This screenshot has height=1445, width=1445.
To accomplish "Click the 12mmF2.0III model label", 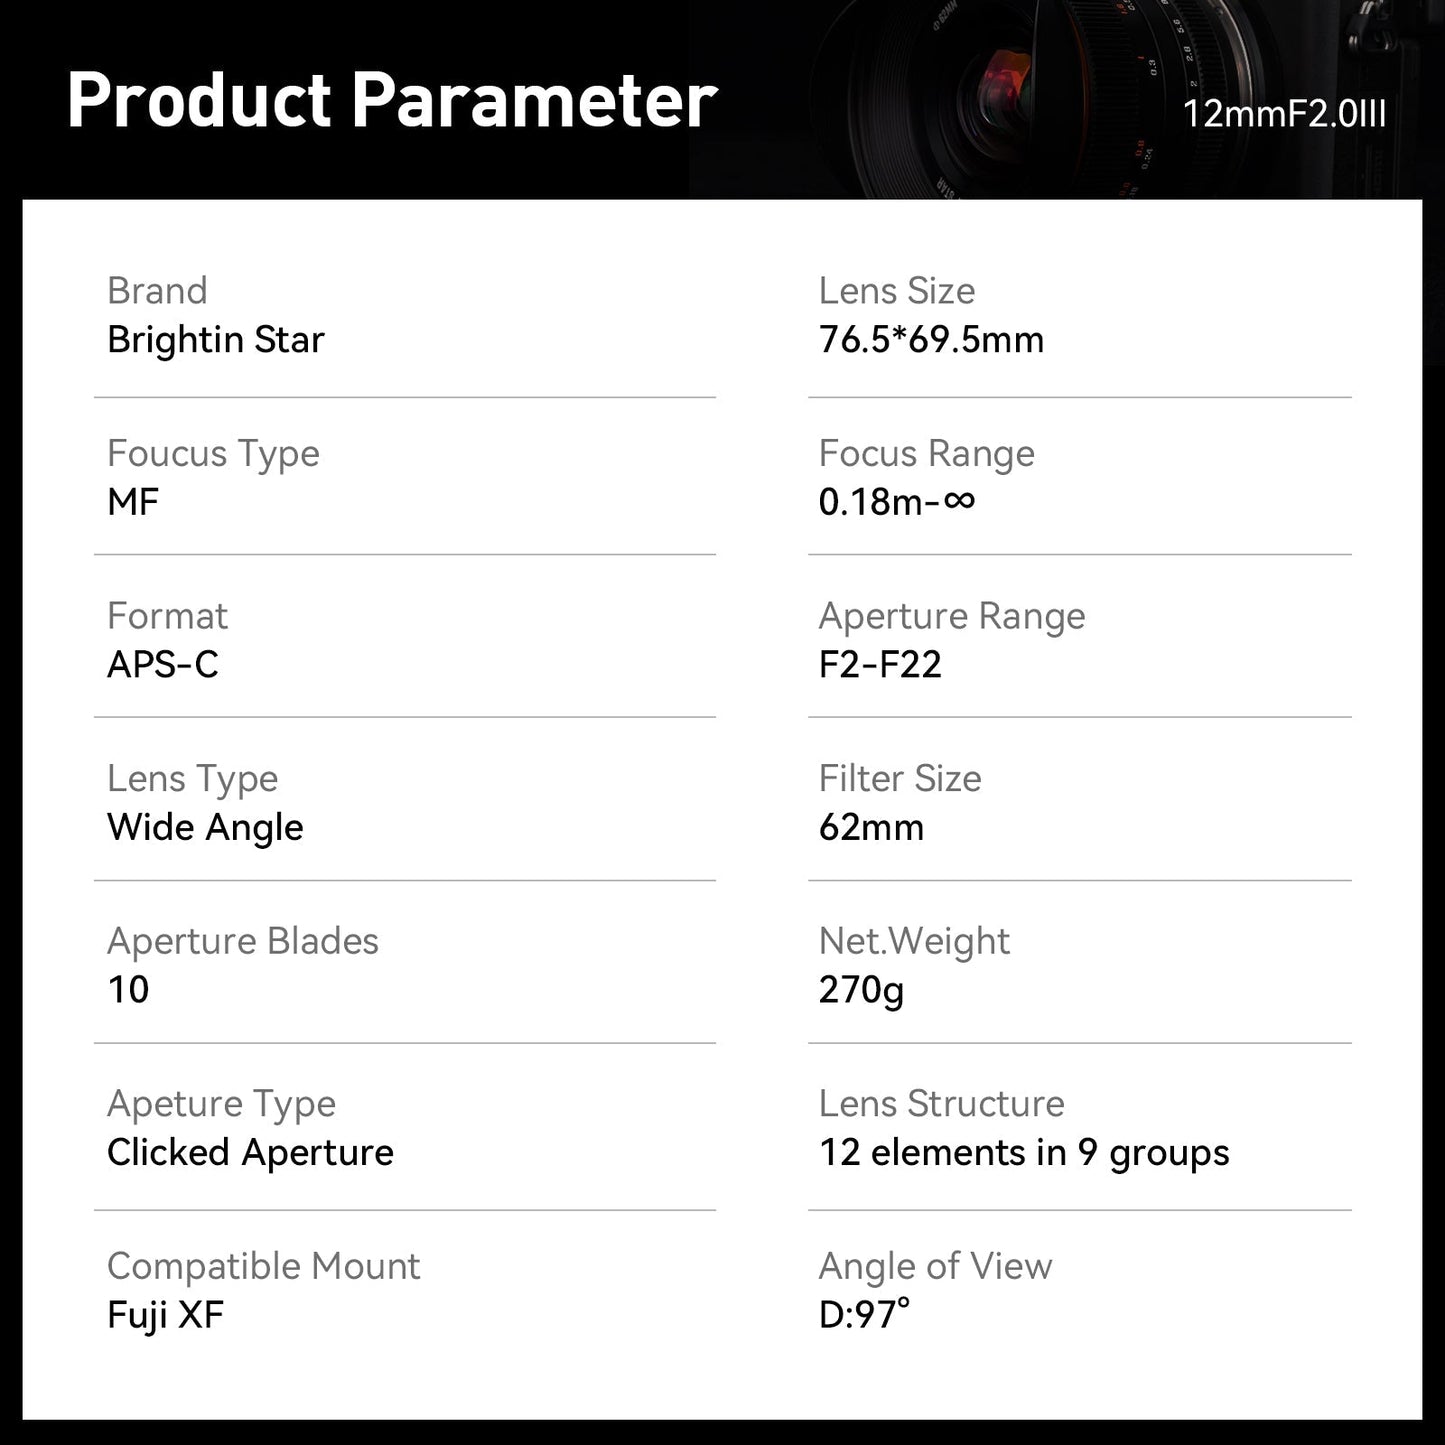I will 1284,114.
